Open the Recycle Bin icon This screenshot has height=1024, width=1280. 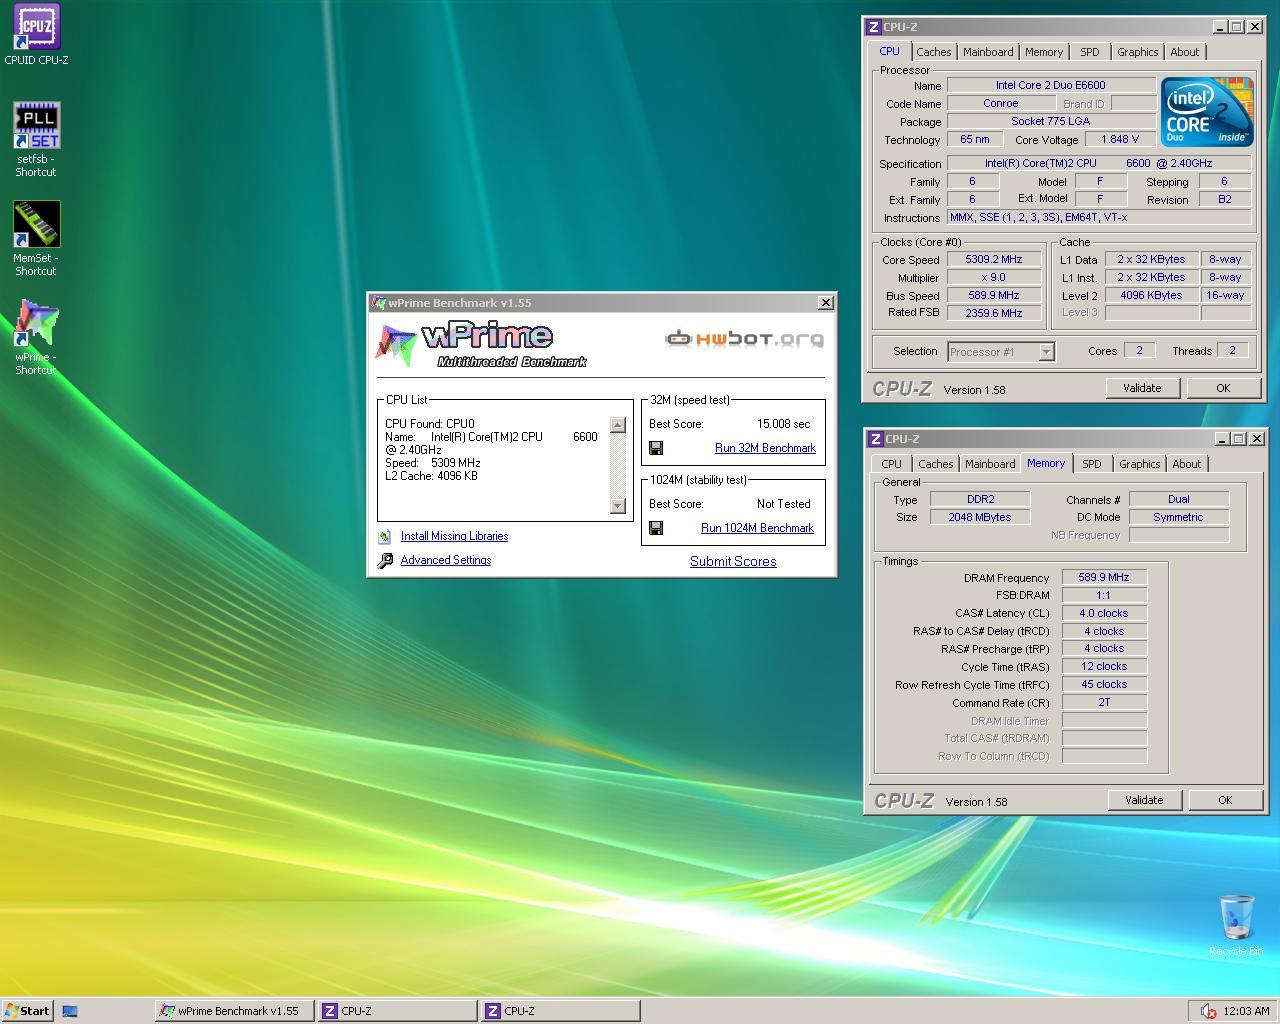pyautogui.click(x=1236, y=917)
